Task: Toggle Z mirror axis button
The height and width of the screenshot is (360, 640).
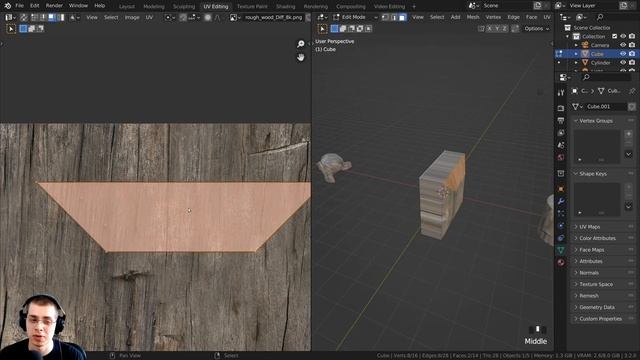Action: click(505, 29)
